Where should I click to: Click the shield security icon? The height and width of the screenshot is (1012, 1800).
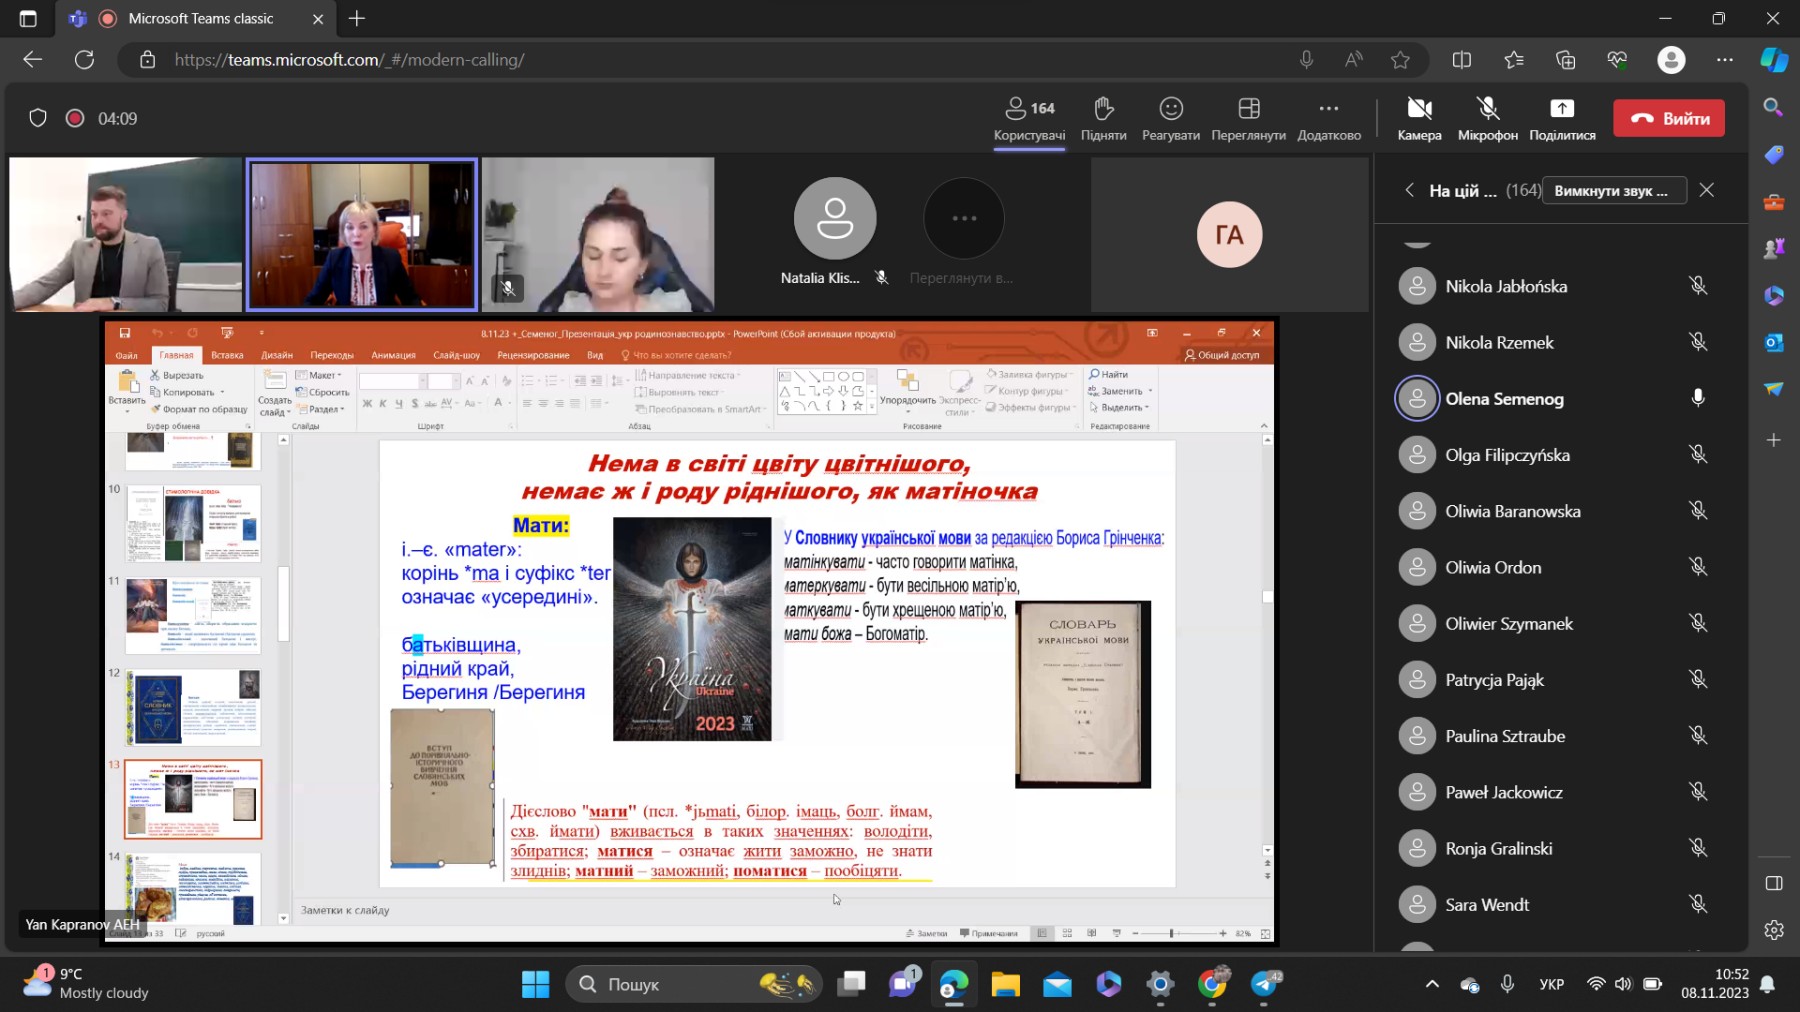point(38,118)
